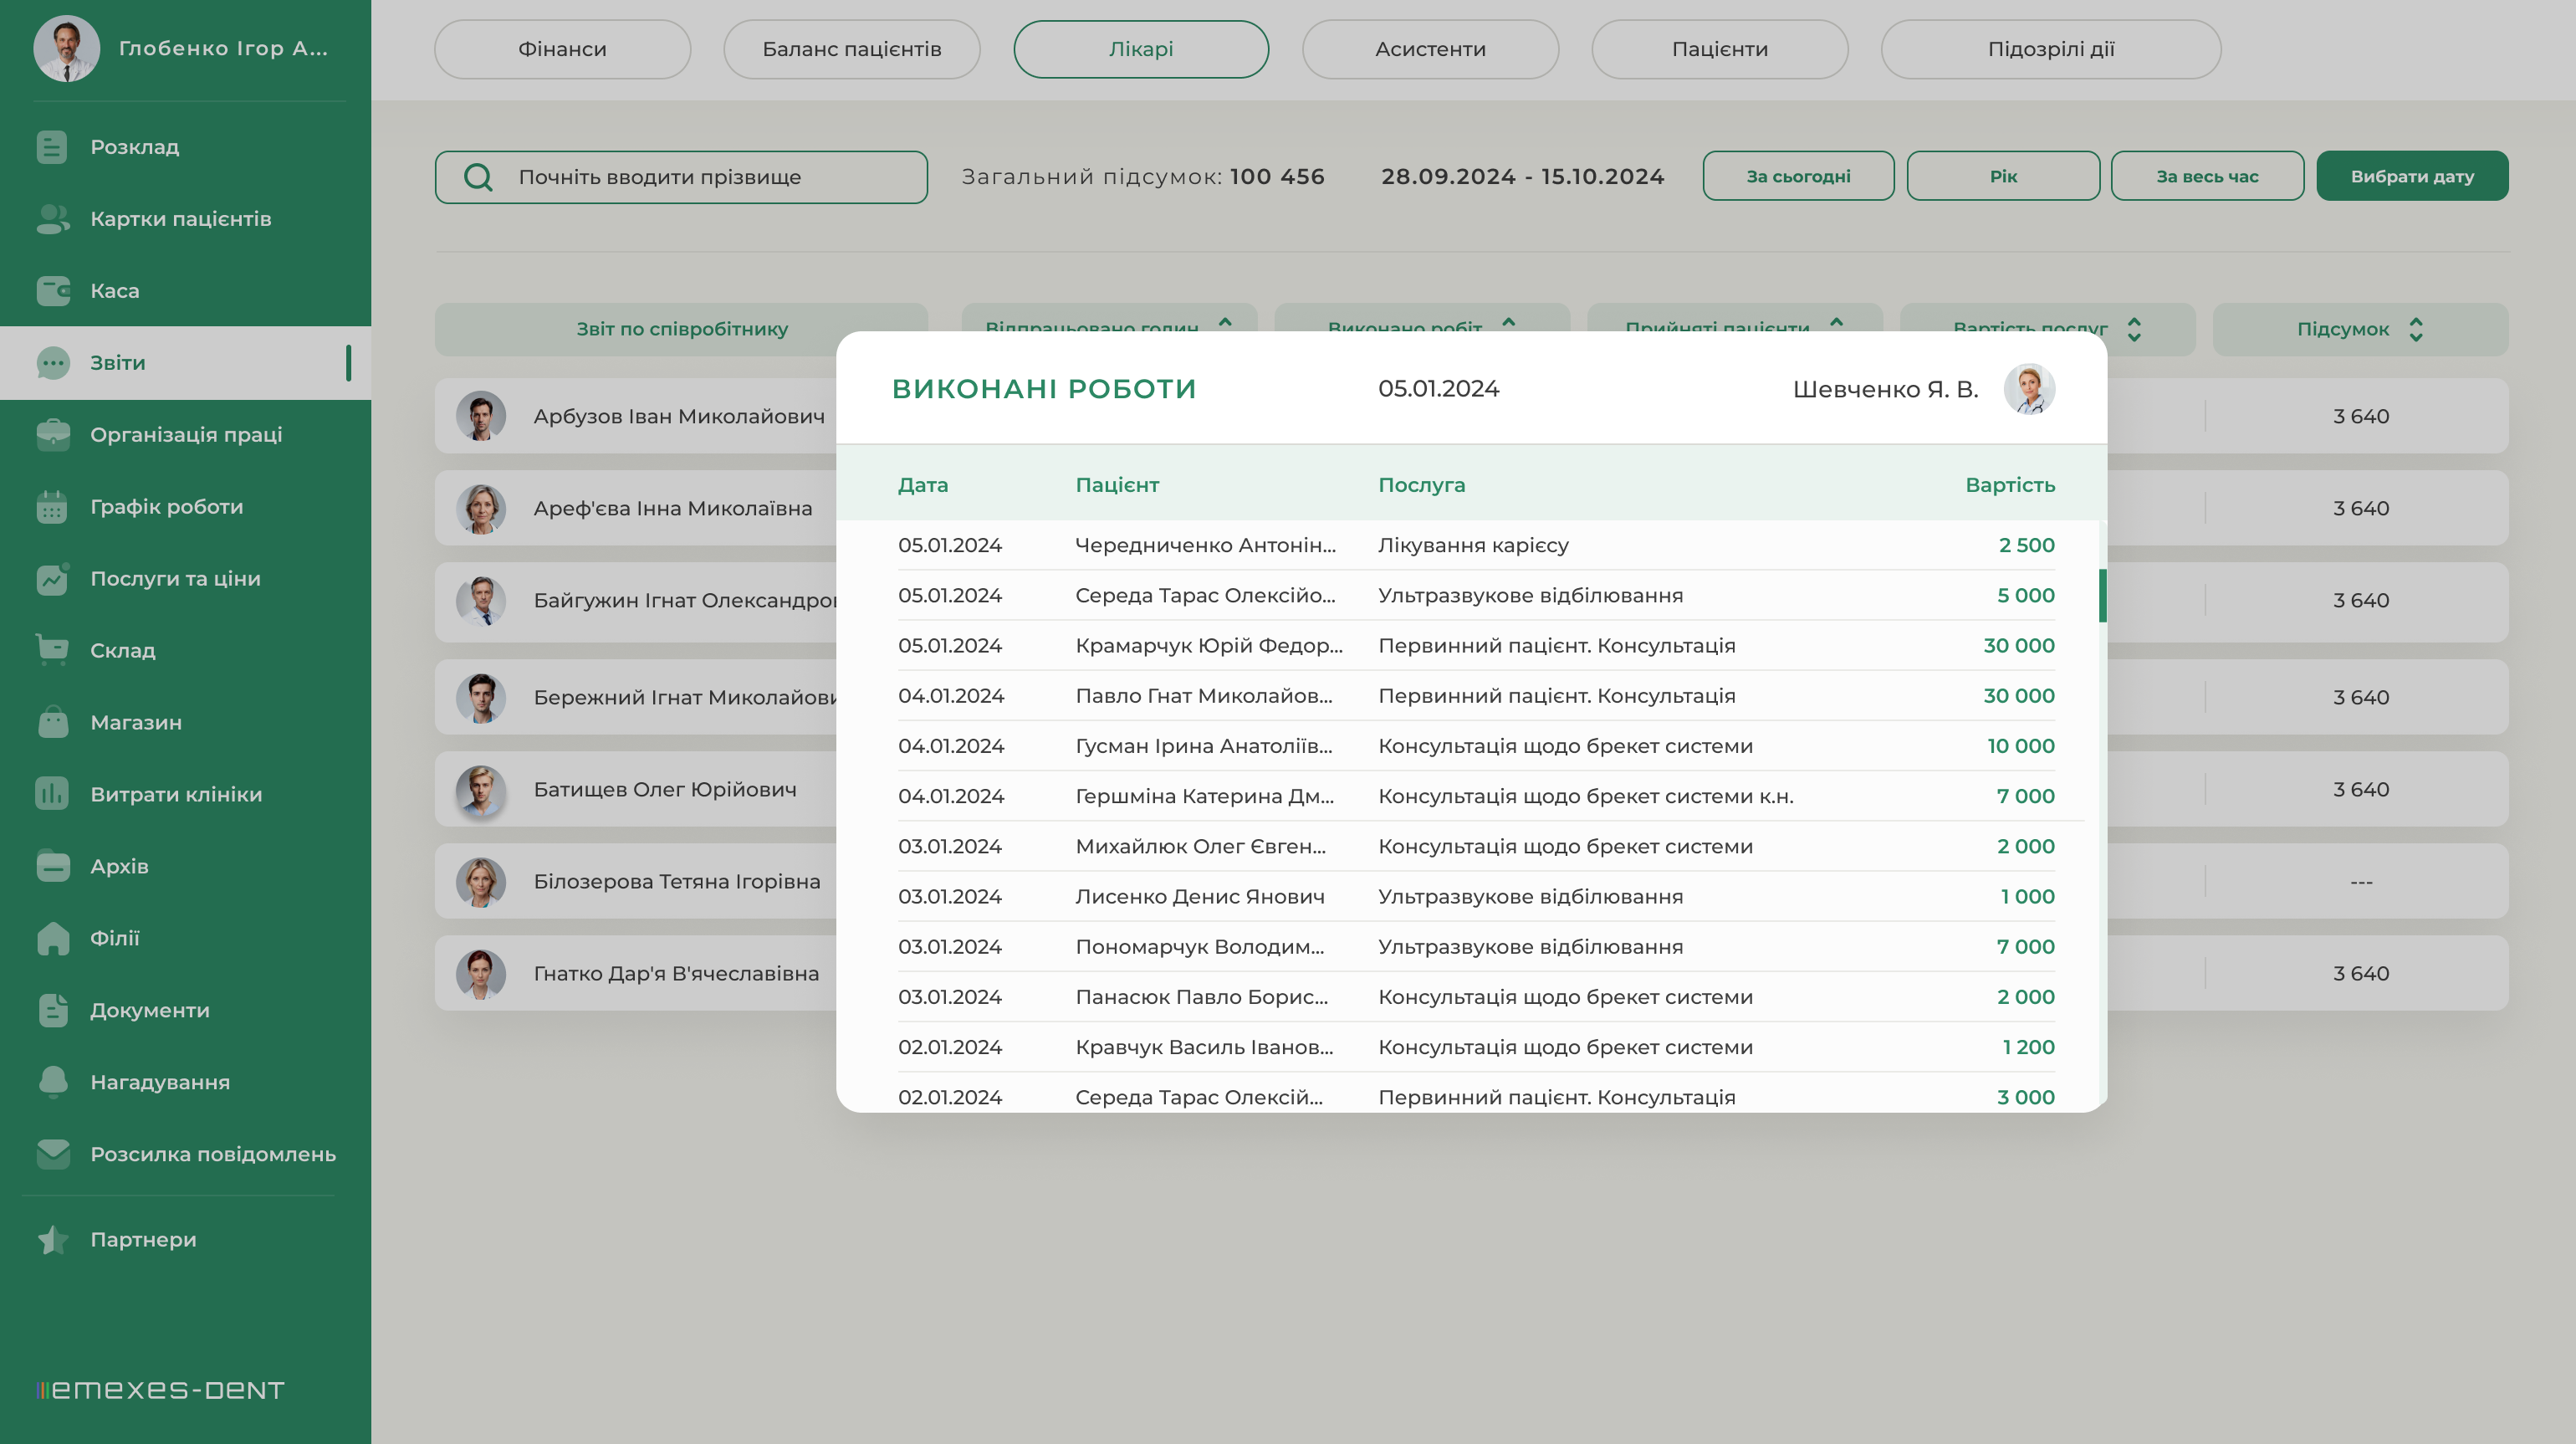Click Арбузов Іван Миколайович avatar
This screenshot has height=1444, width=2576.
pyautogui.click(x=481, y=416)
